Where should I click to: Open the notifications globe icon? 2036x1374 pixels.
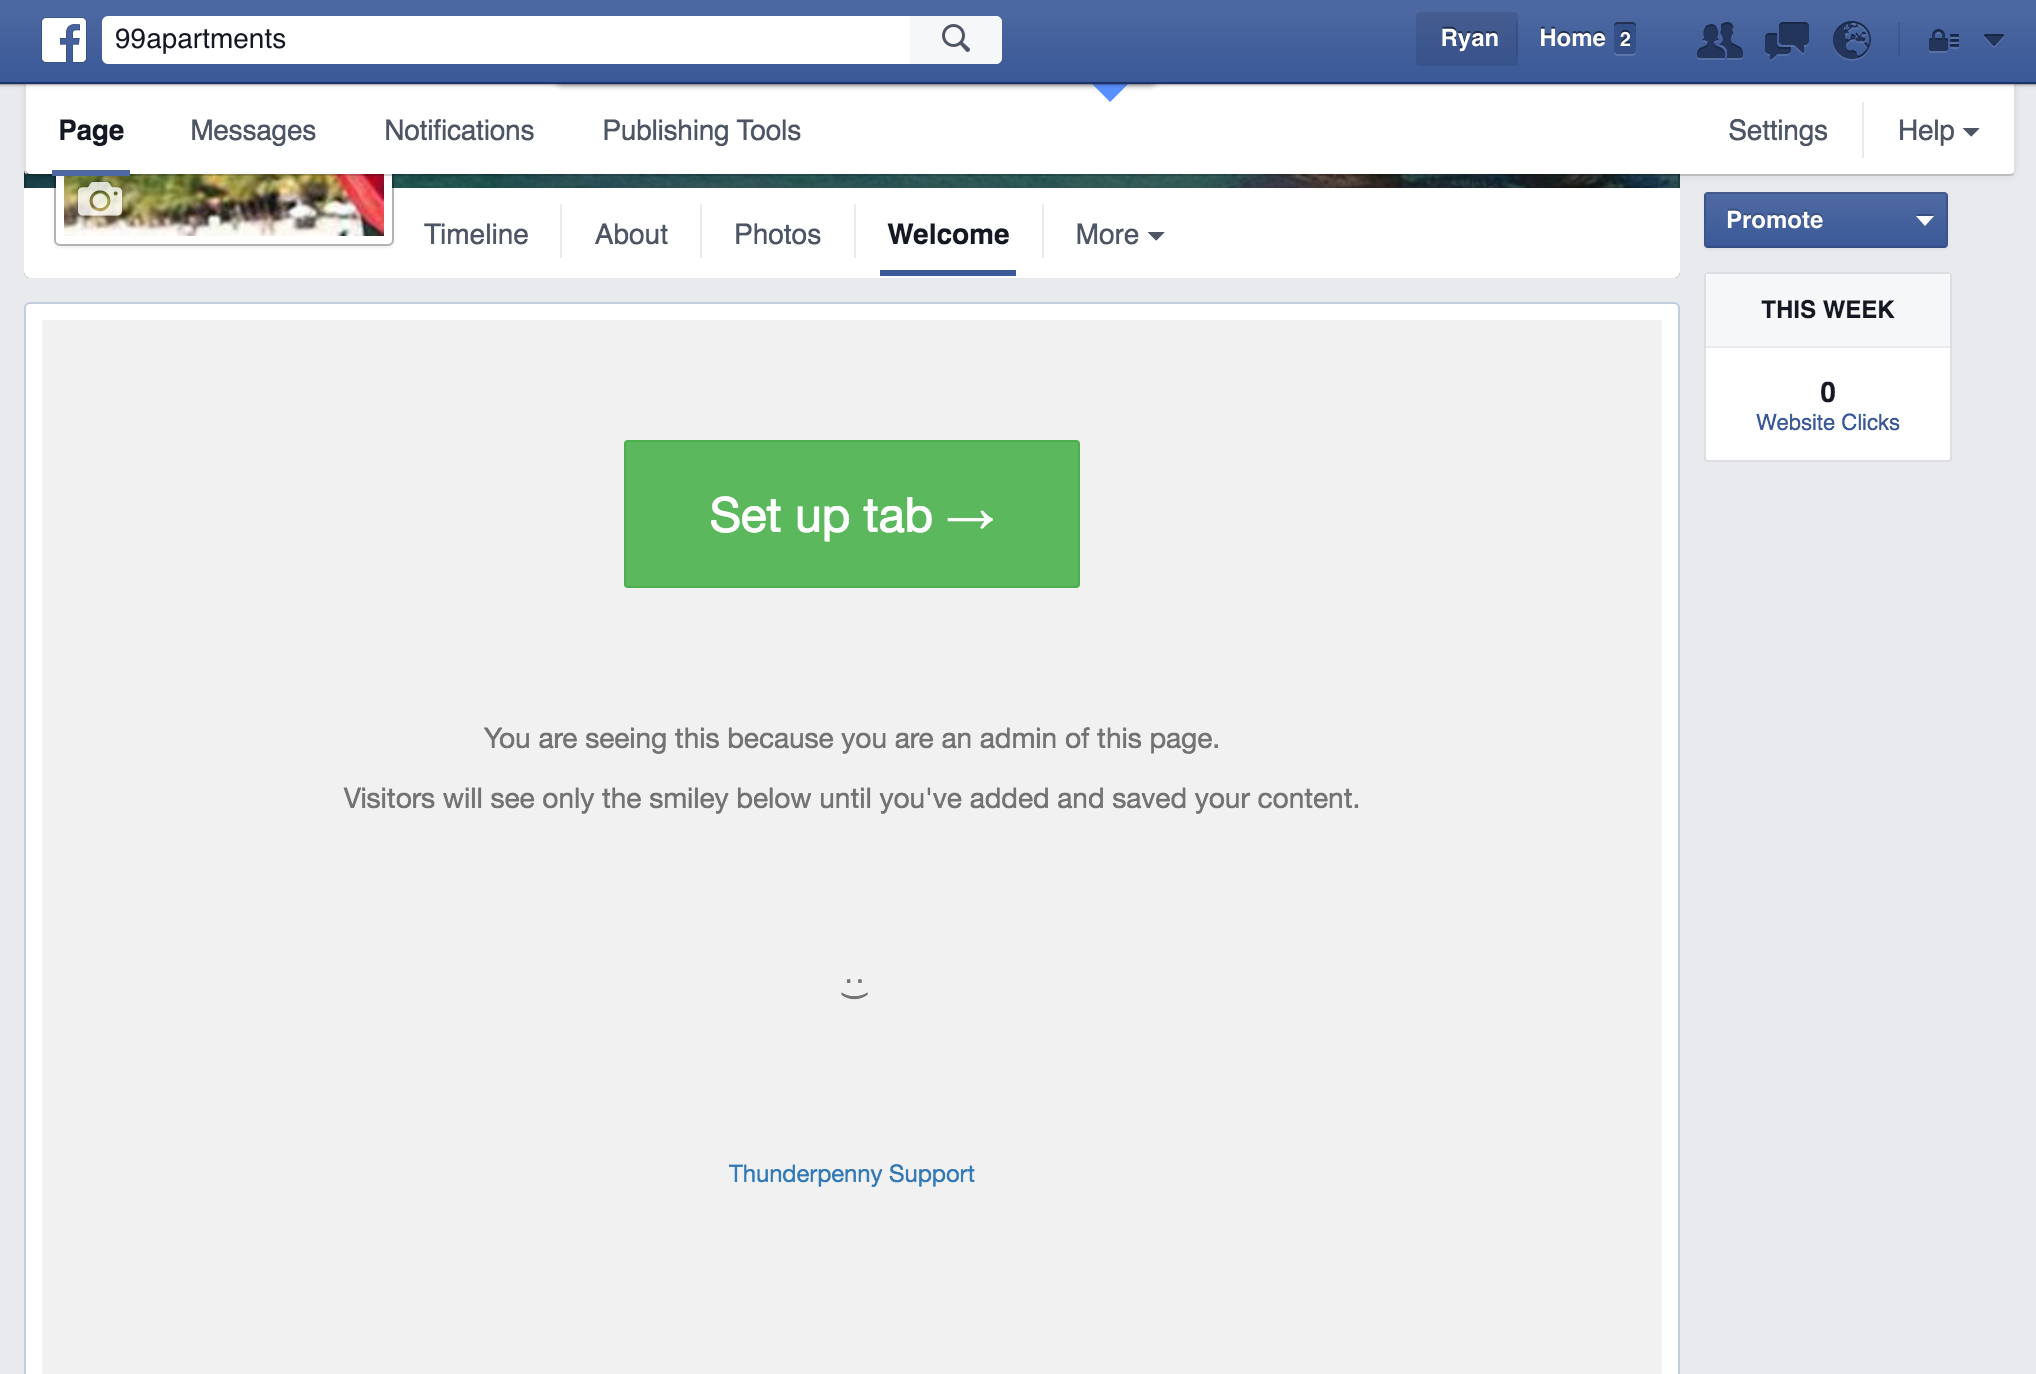1852,40
